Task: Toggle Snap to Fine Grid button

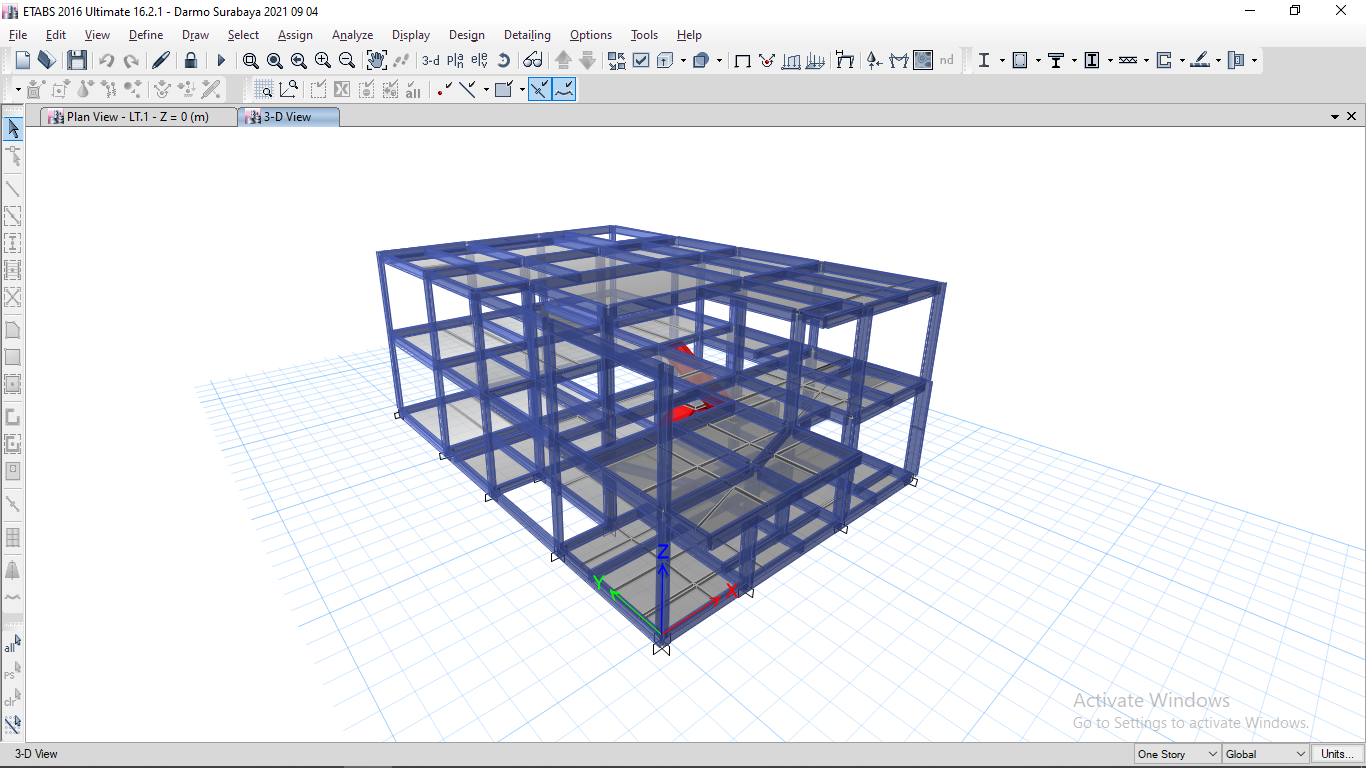Action: coord(564,90)
